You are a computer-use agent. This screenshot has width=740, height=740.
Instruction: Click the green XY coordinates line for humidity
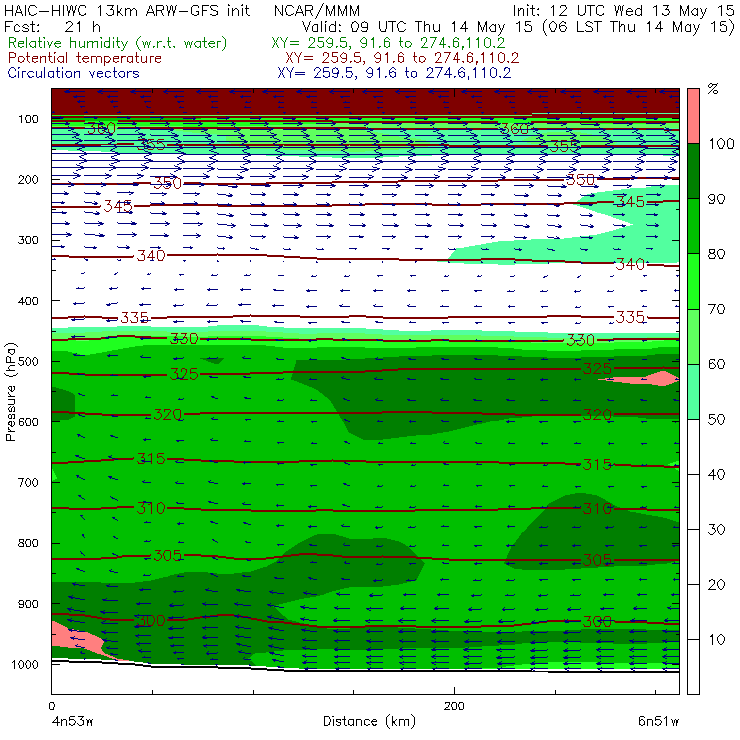(x=388, y=43)
